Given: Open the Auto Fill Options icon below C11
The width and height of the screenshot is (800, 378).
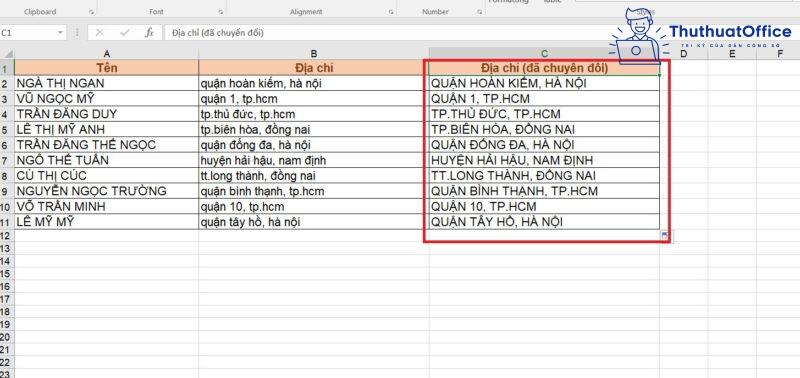Looking at the screenshot, I should [665, 235].
